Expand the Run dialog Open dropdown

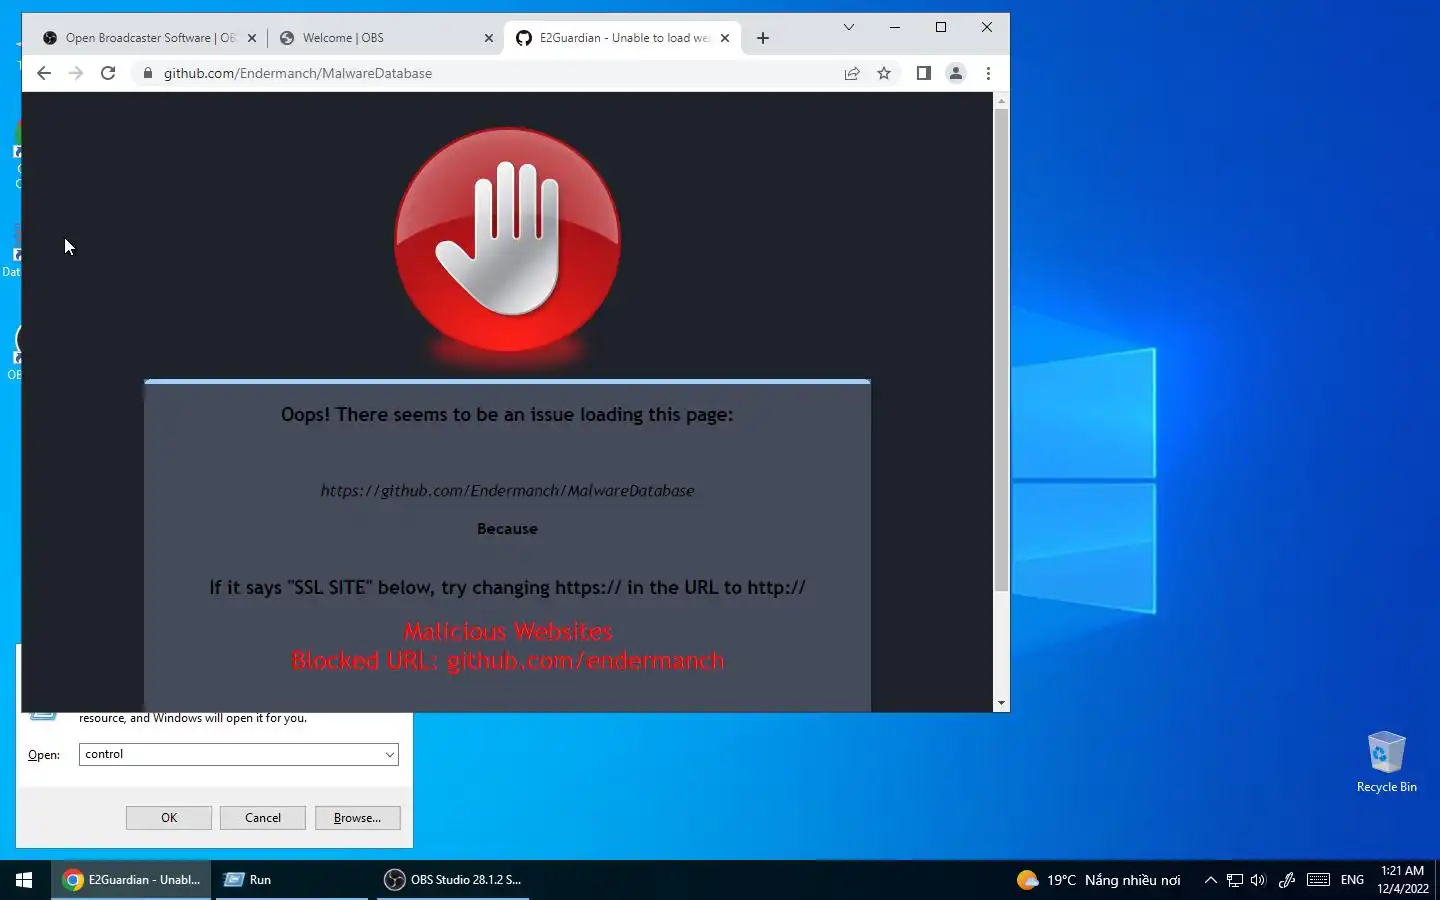pos(390,754)
